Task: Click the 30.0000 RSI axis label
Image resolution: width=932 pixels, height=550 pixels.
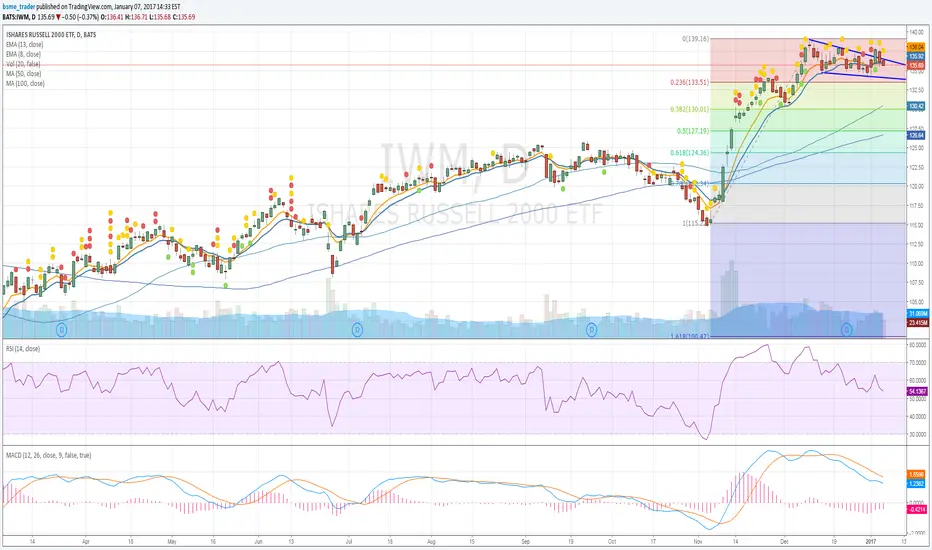Action: pos(917,435)
